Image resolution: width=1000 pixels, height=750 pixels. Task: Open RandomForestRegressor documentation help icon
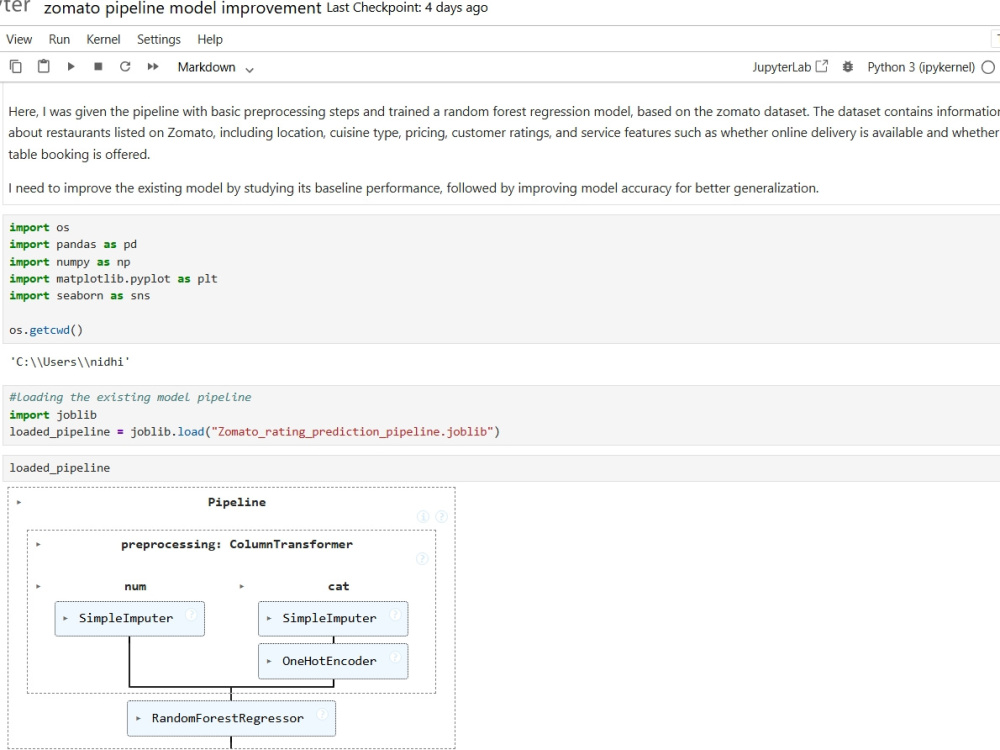322,714
